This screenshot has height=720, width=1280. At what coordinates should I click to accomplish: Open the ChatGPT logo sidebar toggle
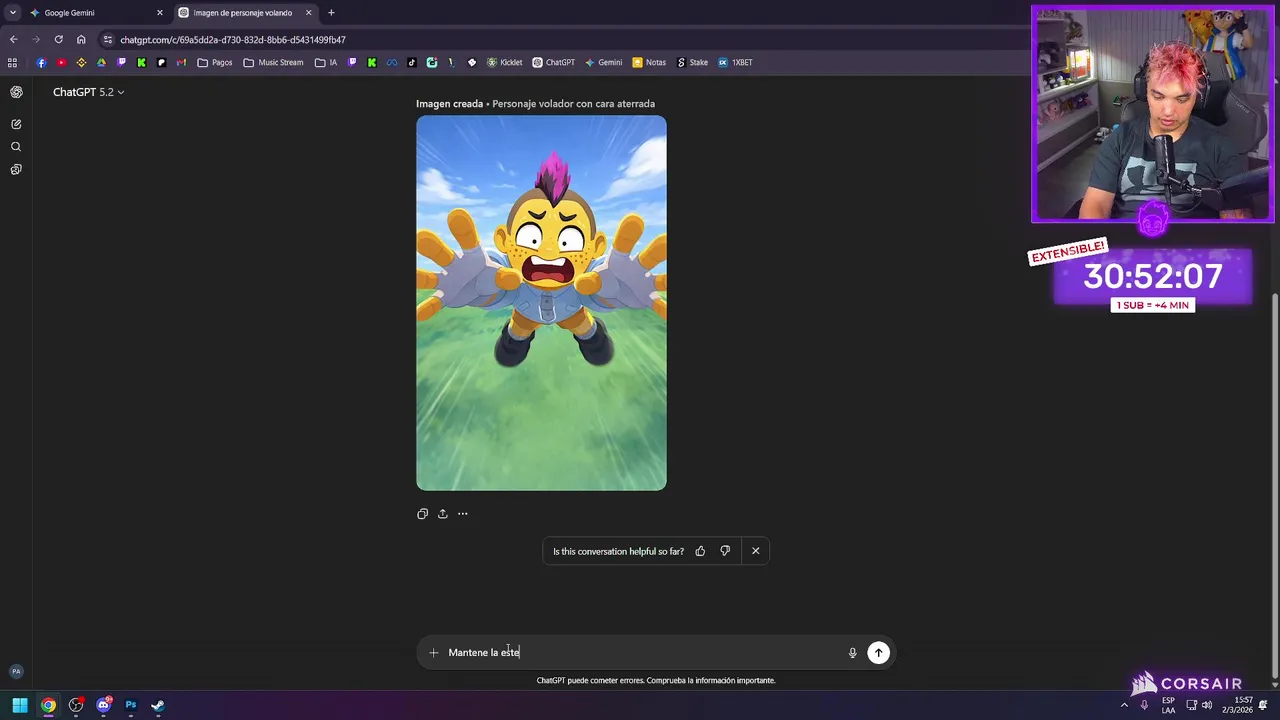(x=16, y=92)
